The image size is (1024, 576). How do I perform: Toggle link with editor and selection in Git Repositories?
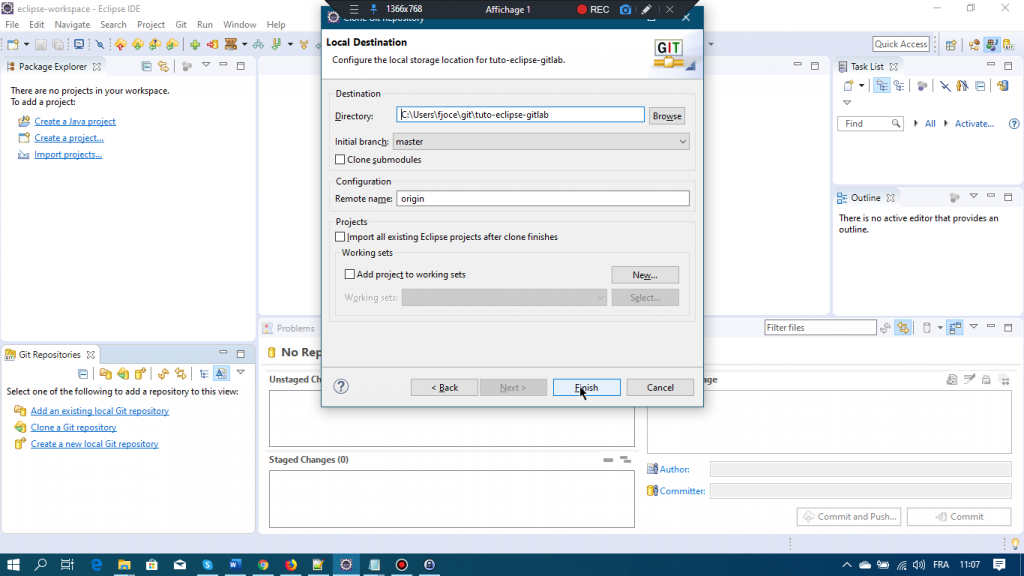[x=180, y=374]
